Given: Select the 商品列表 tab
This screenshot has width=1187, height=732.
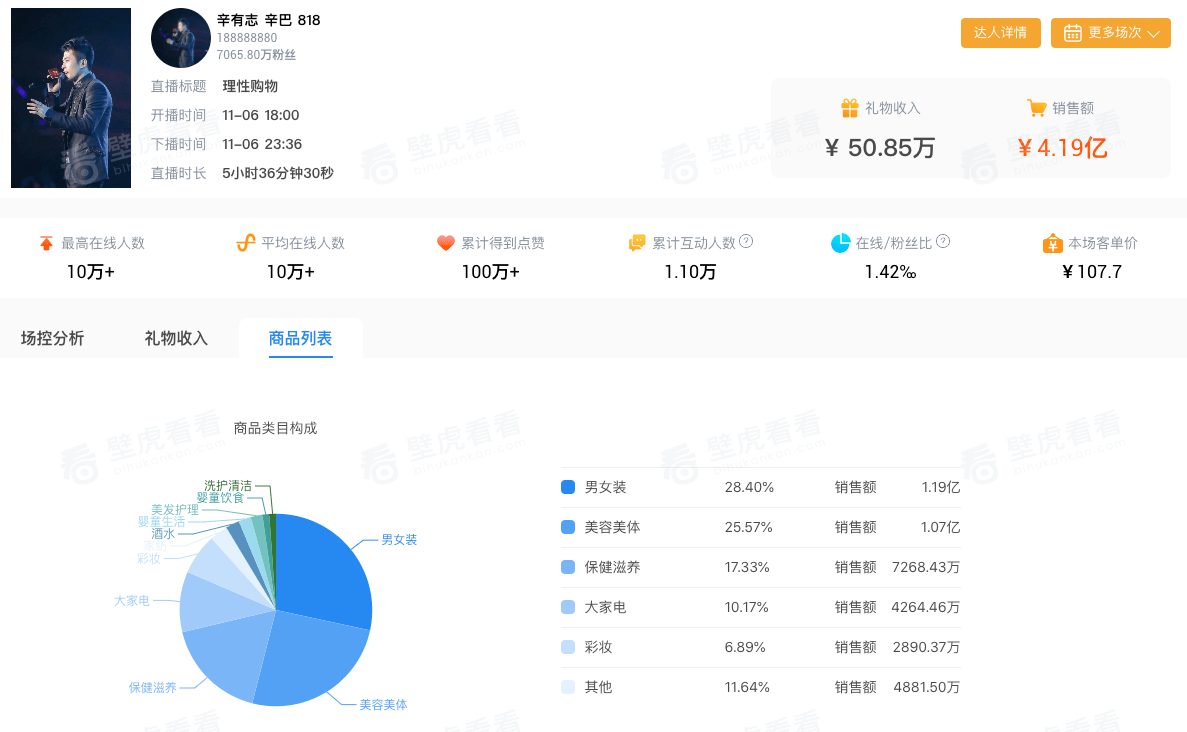Looking at the screenshot, I should [x=300, y=338].
